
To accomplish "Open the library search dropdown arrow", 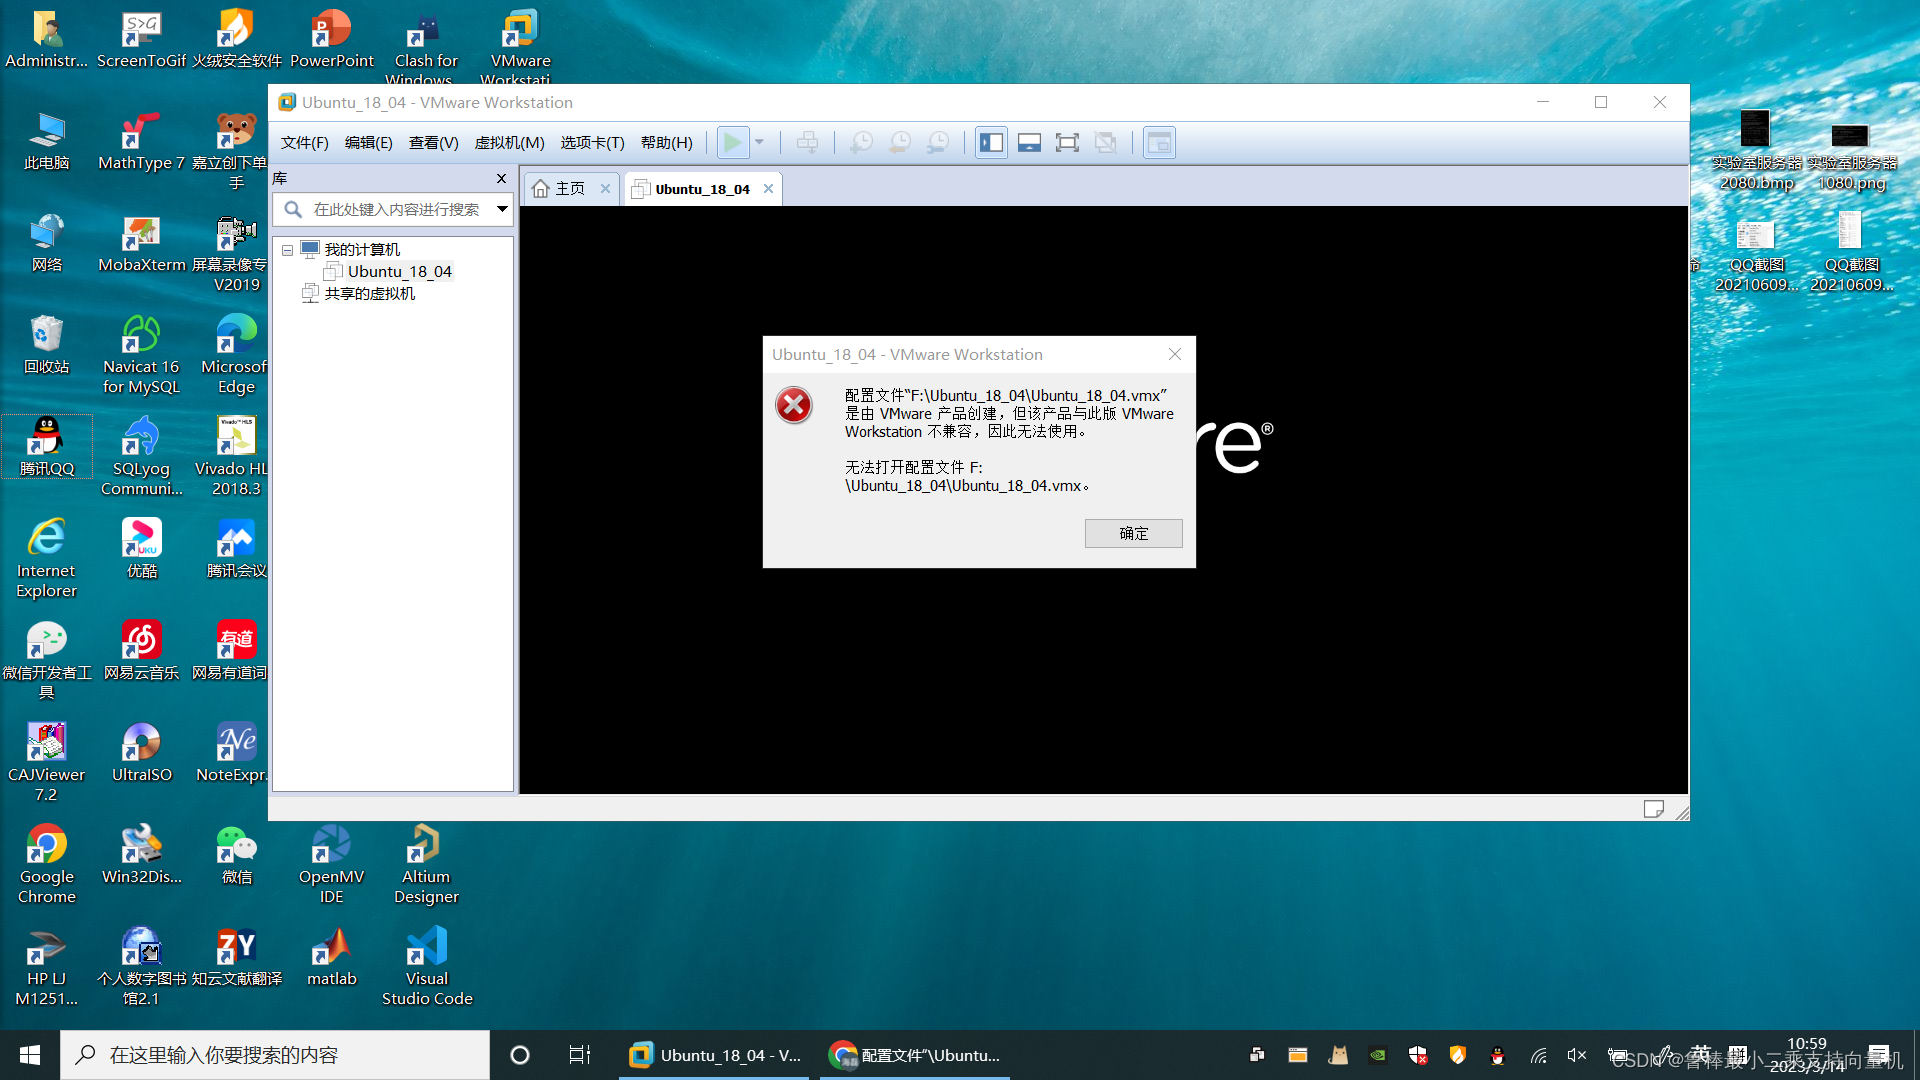I will click(502, 209).
